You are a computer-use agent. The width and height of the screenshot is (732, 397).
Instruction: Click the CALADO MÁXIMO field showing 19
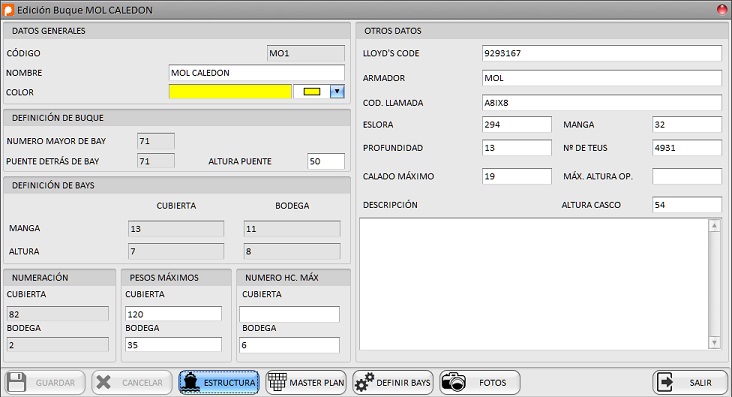(517, 177)
